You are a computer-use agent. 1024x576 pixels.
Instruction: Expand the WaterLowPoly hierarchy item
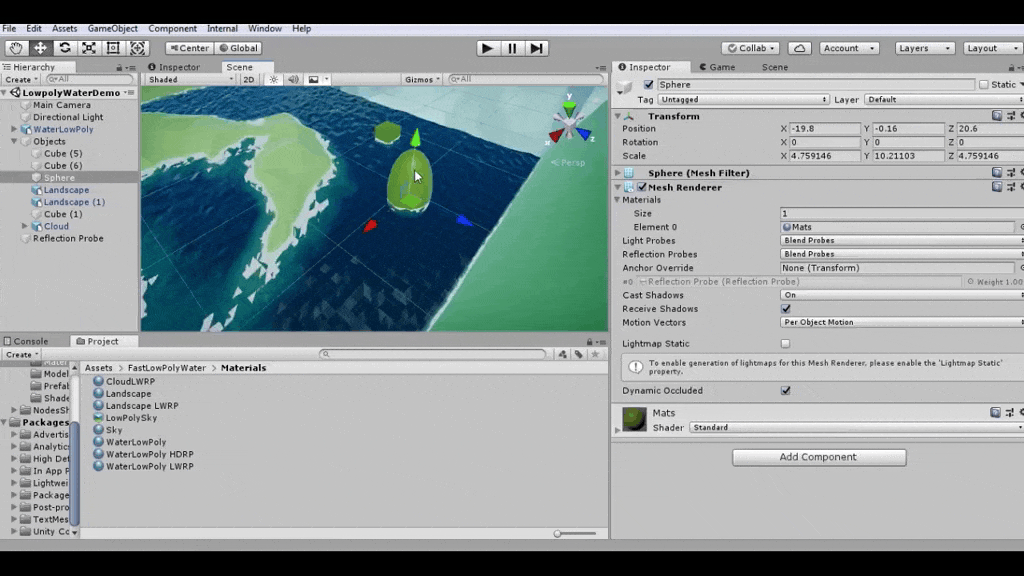tap(14, 129)
